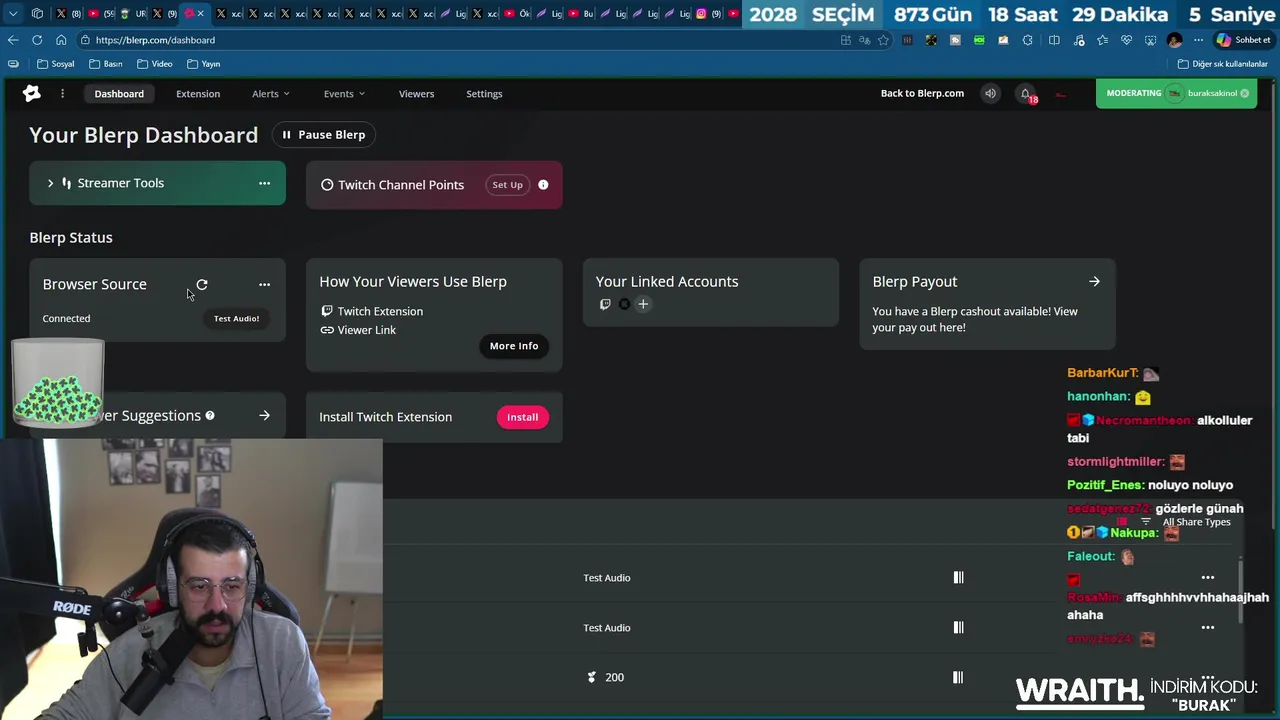The height and width of the screenshot is (720, 1280).
Task: Open notifications bell with 18 badge
Action: (x=1026, y=94)
